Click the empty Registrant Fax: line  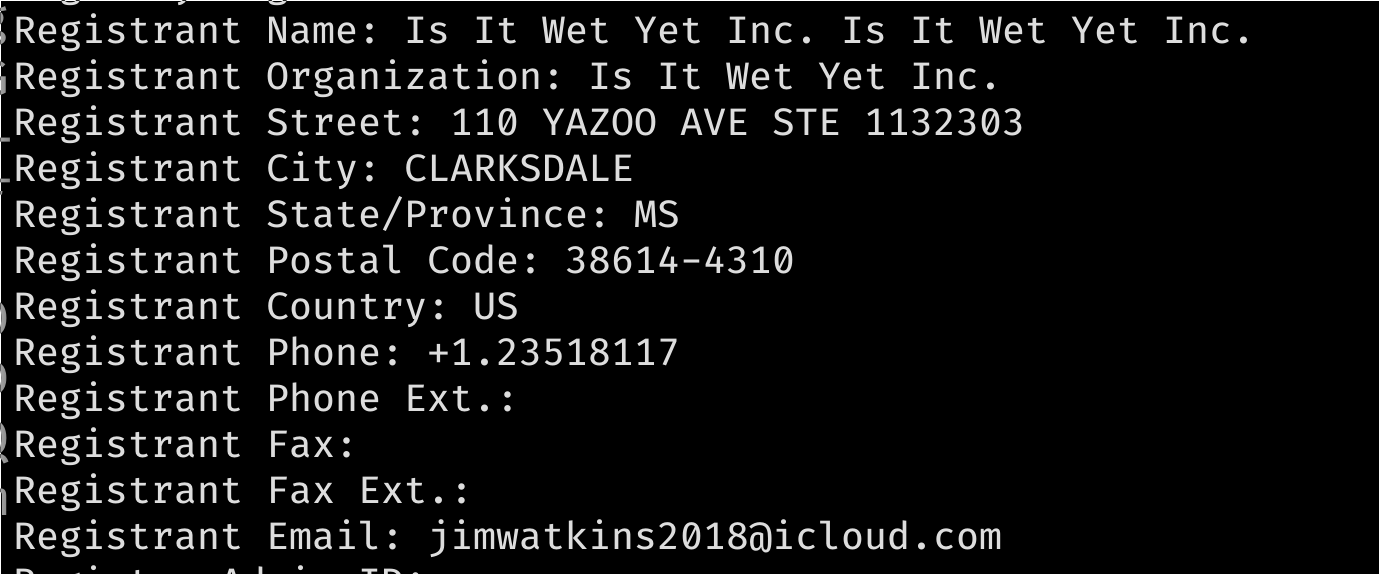coord(186,445)
